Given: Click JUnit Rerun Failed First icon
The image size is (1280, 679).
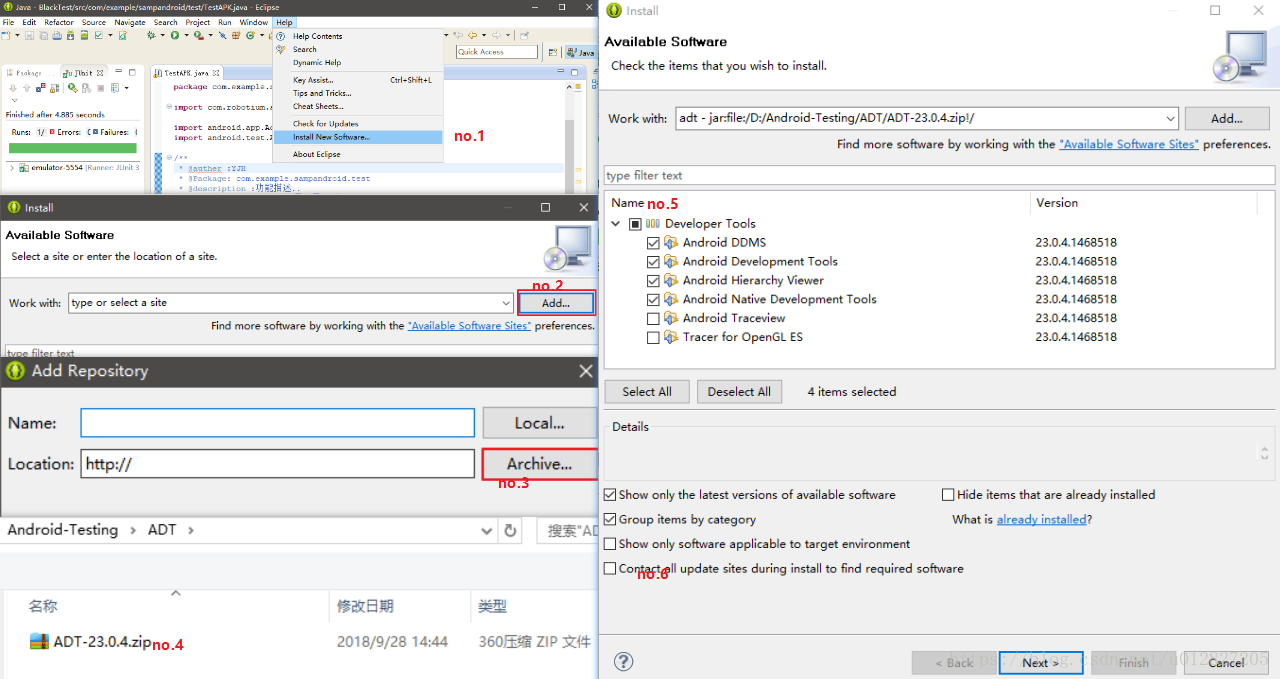Looking at the screenshot, I should (x=86, y=88).
